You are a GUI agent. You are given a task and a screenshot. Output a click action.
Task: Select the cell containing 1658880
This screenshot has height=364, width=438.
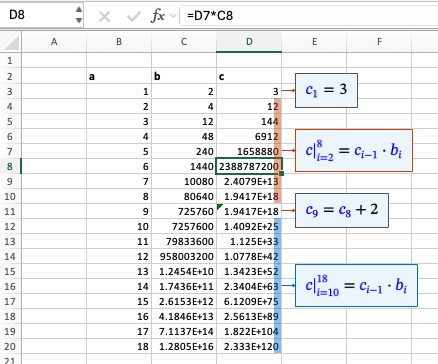(x=249, y=151)
